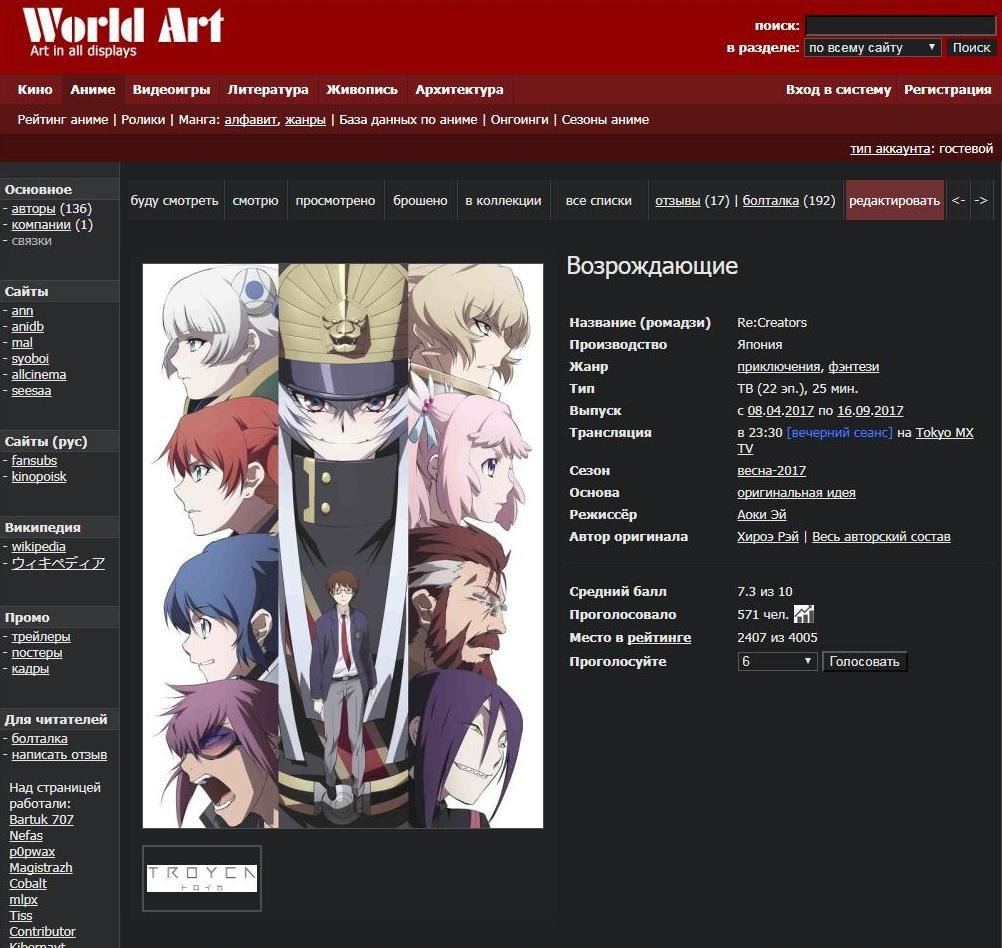
Task: Open все списки tab
Action: coord(598,200)
